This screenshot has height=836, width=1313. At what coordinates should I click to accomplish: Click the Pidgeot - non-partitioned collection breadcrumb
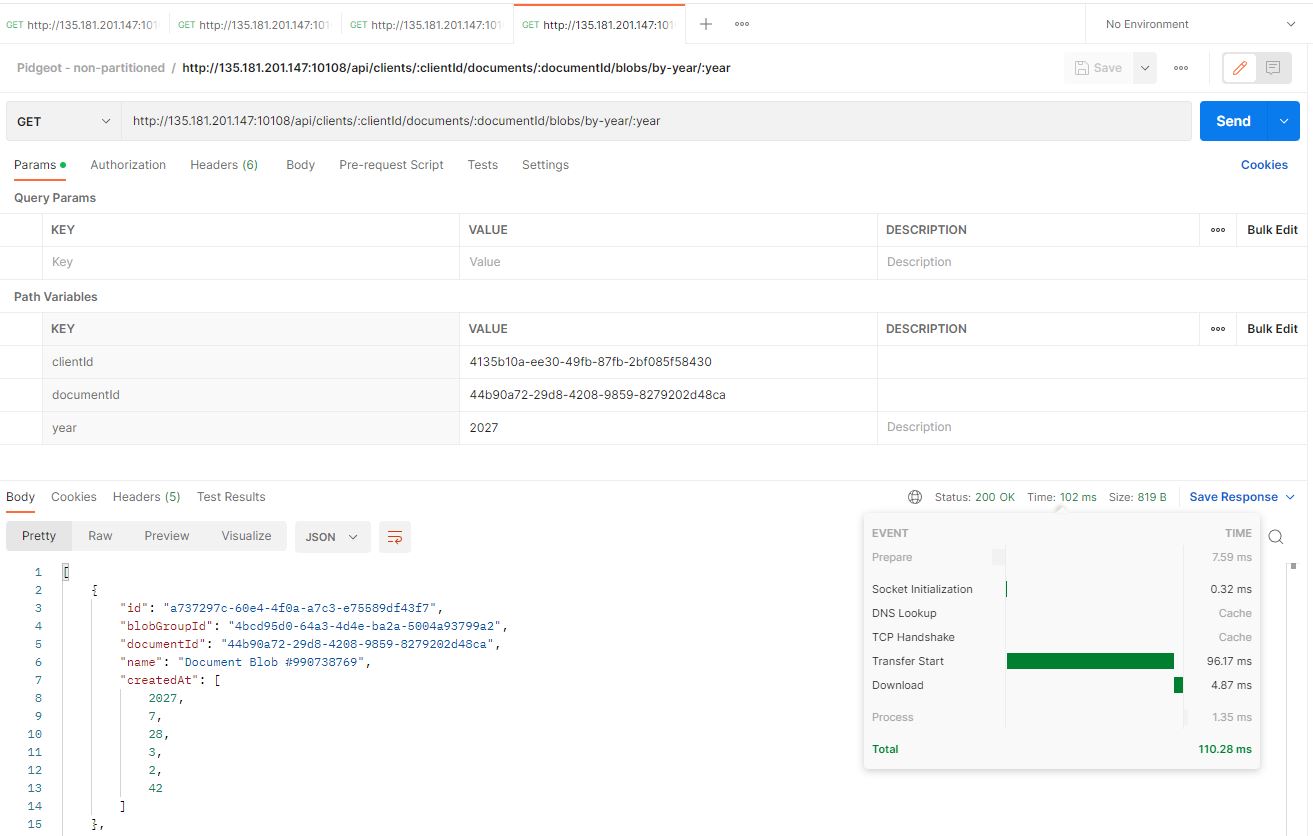pos(91,68)
